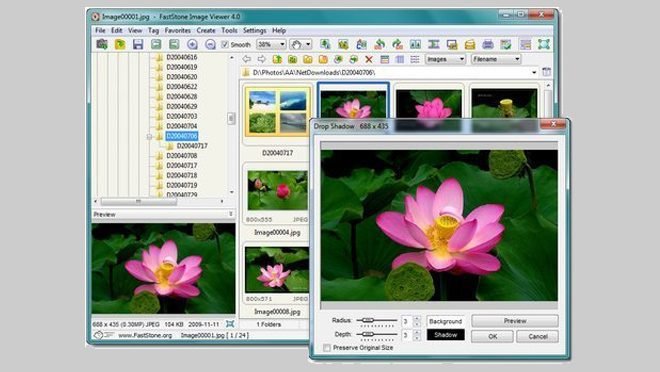
Task: Open the Favorites menu
Action: [178, 31]
